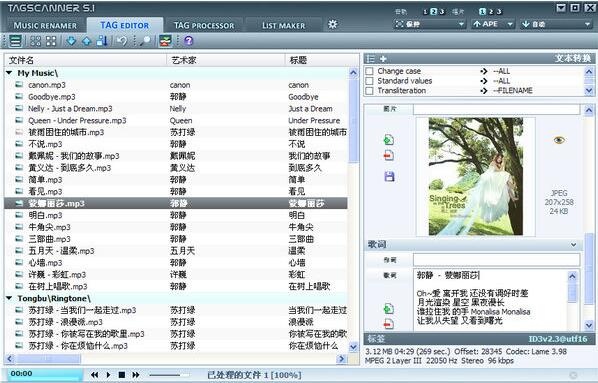
Task: Click the file list horizontal scrollbar thumb
Action: tap(48, 359)
